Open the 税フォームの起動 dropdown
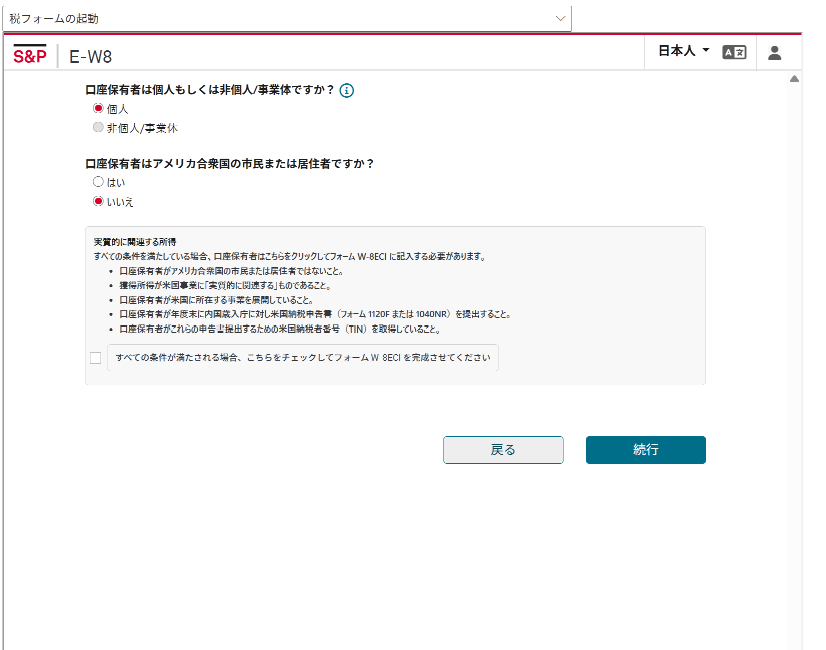This screenshot has width=826, height=650. (287, 18)
